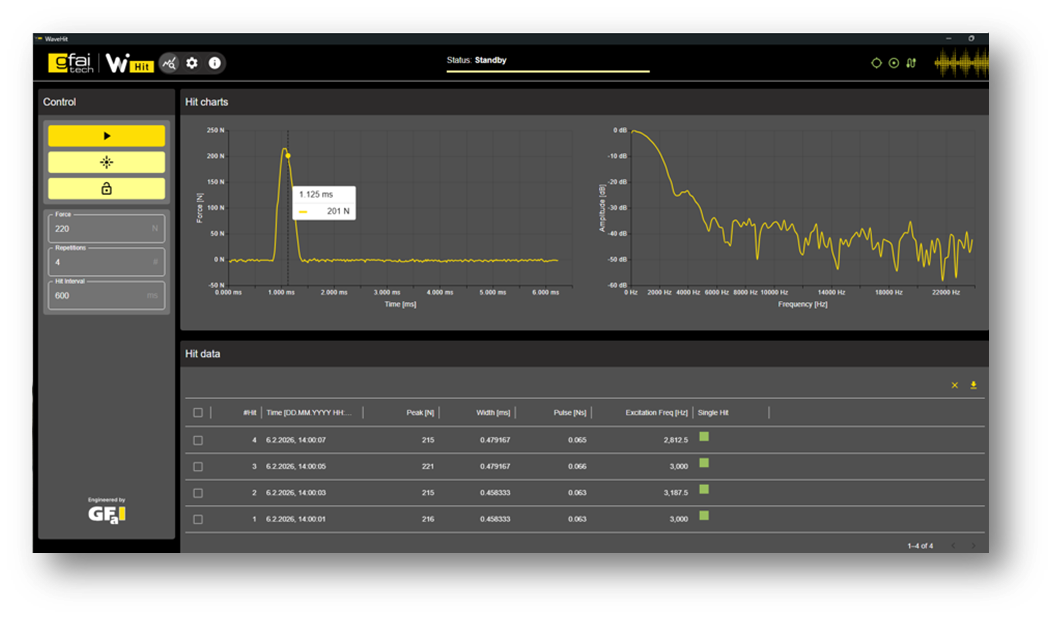The image size is (1054, 618).
Task: Click the peak value 221
Action: pyautogui.click(x=428, y=467)
